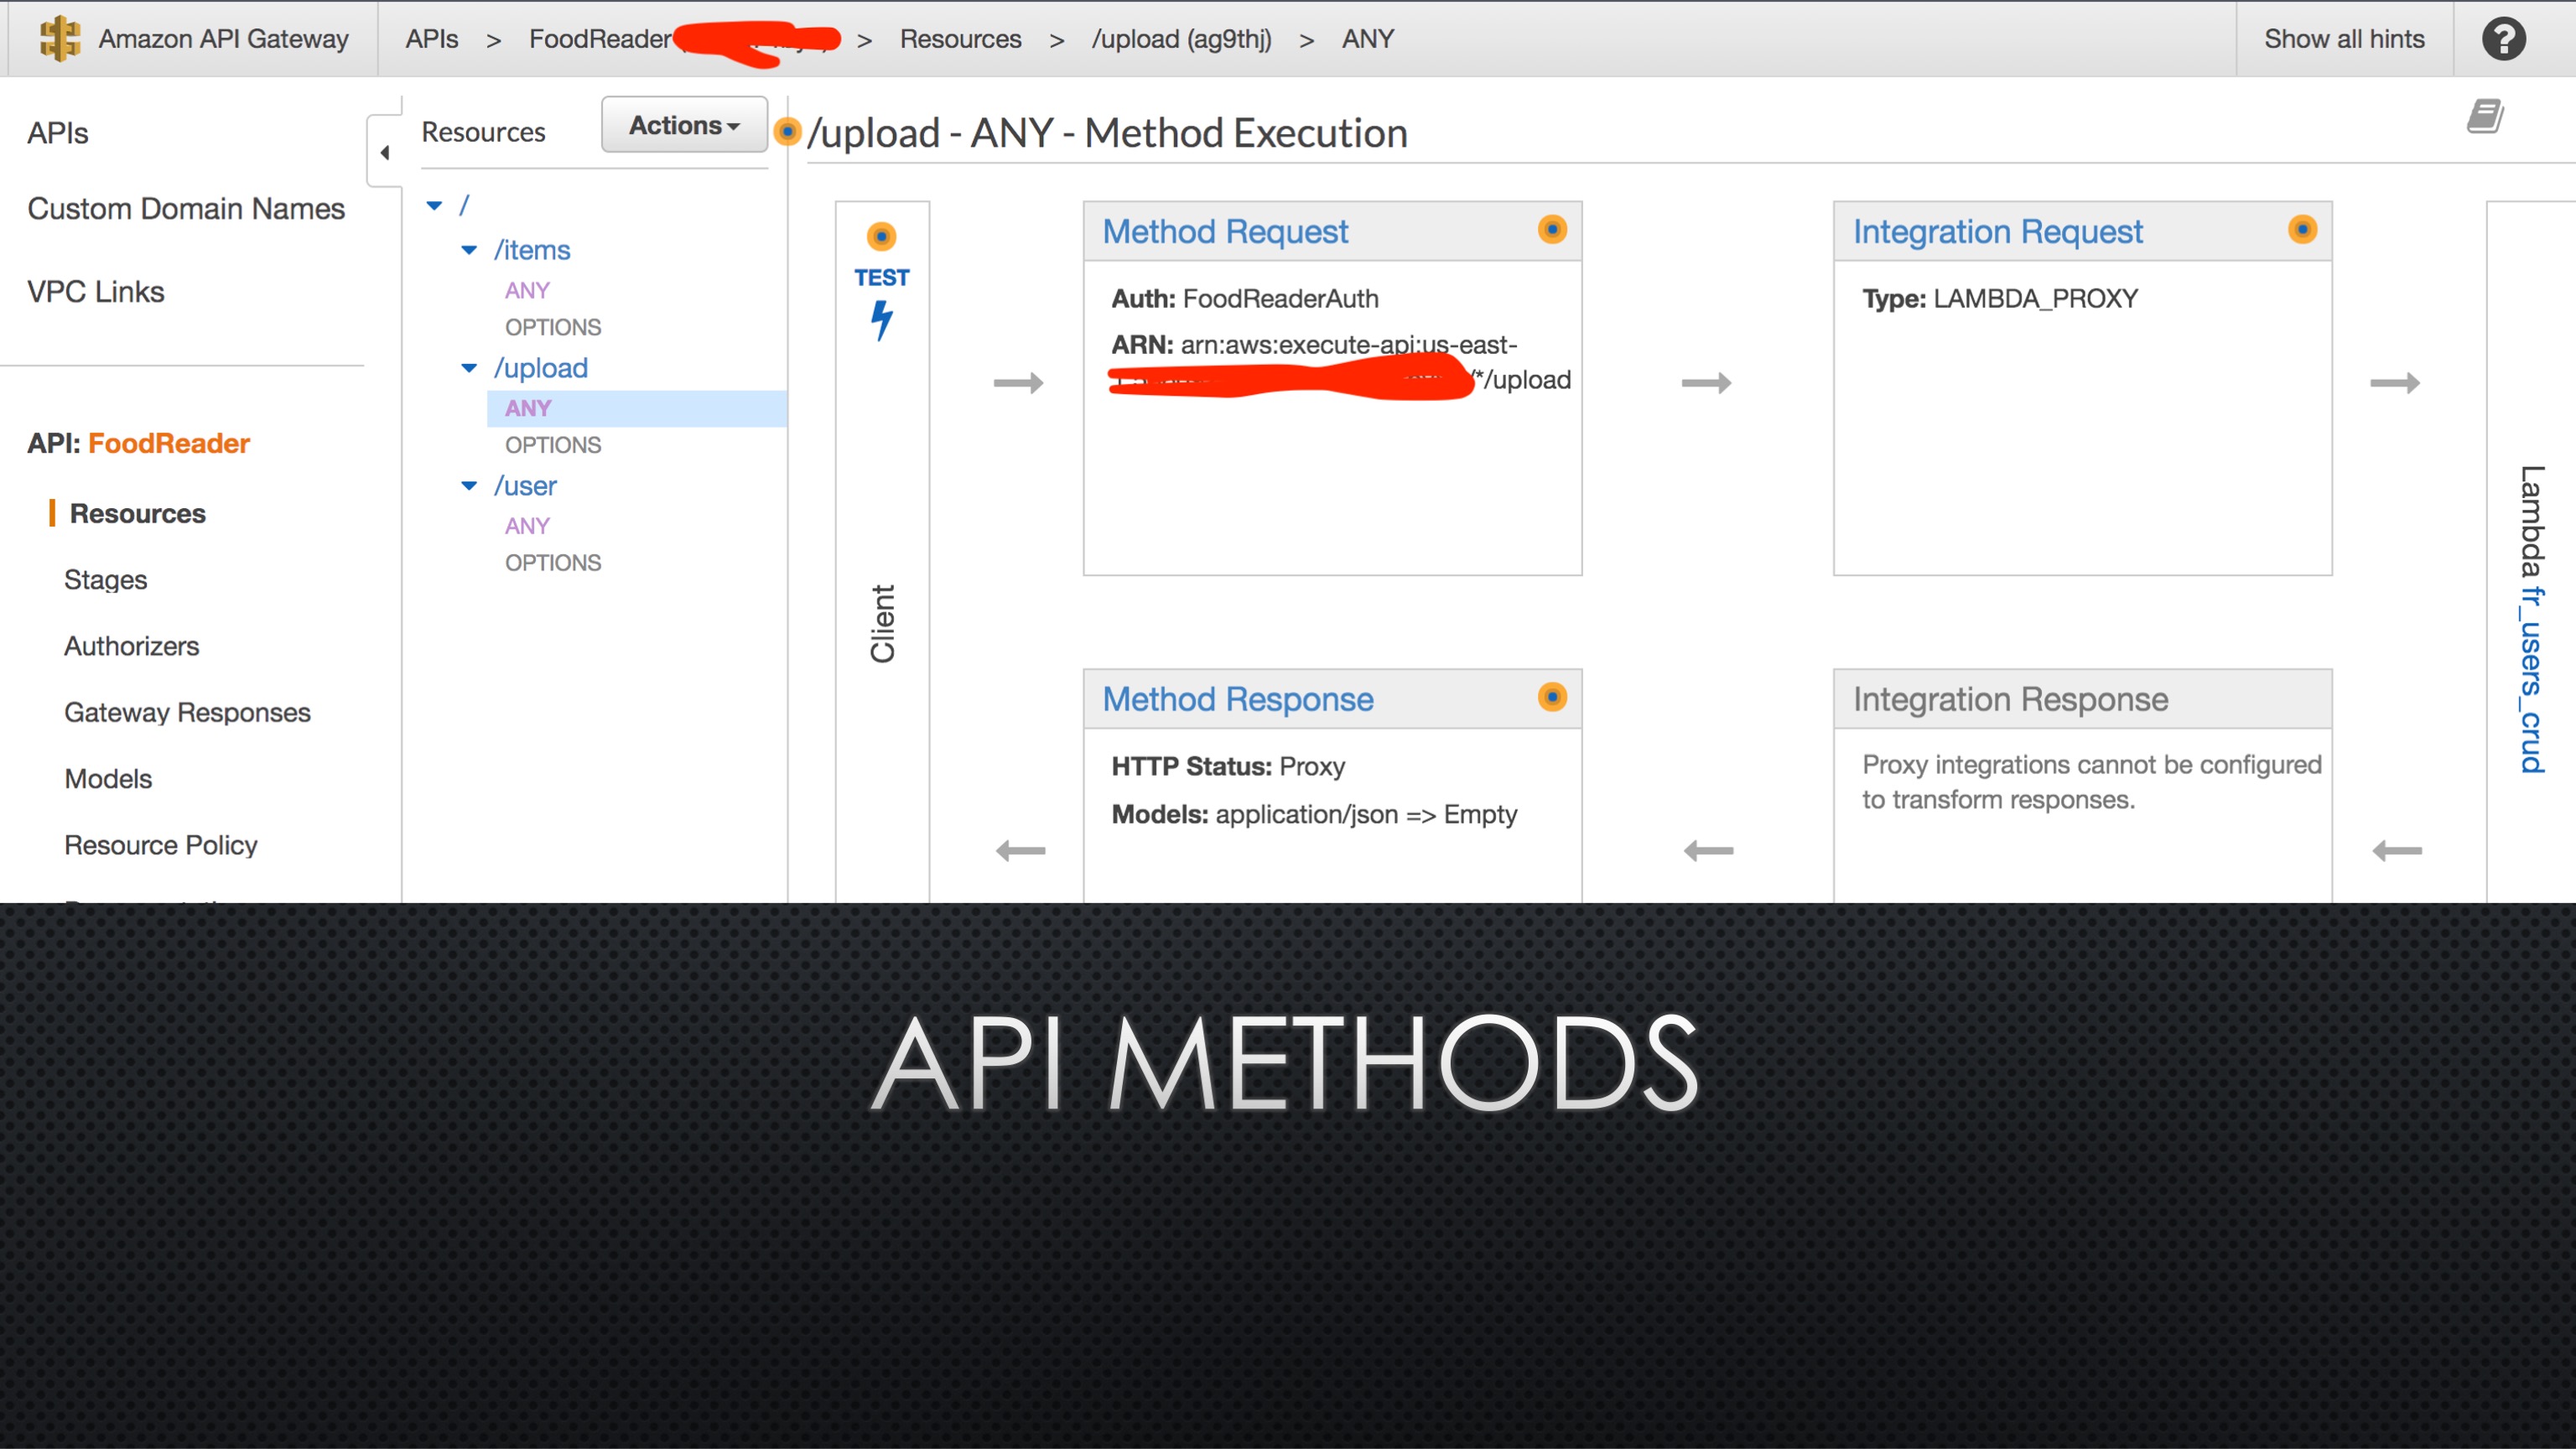The width and height of the screenshot is (2576, 1449).
Task: Open the documentation book icon
Action: pos(2485,116)
